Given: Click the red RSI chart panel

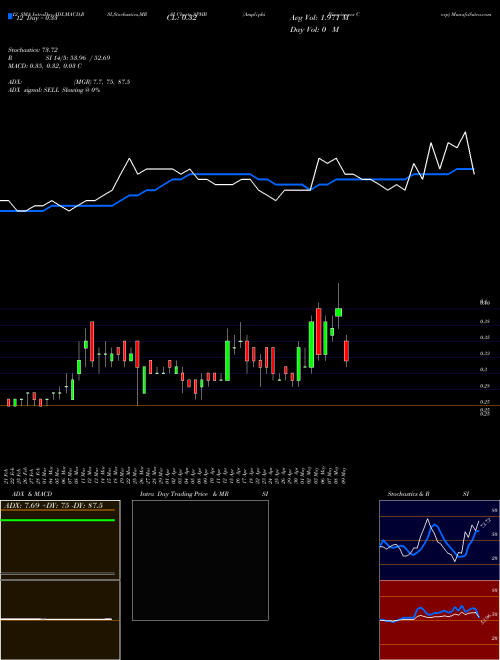Looking at the screenshot, I should click(439, 620).
